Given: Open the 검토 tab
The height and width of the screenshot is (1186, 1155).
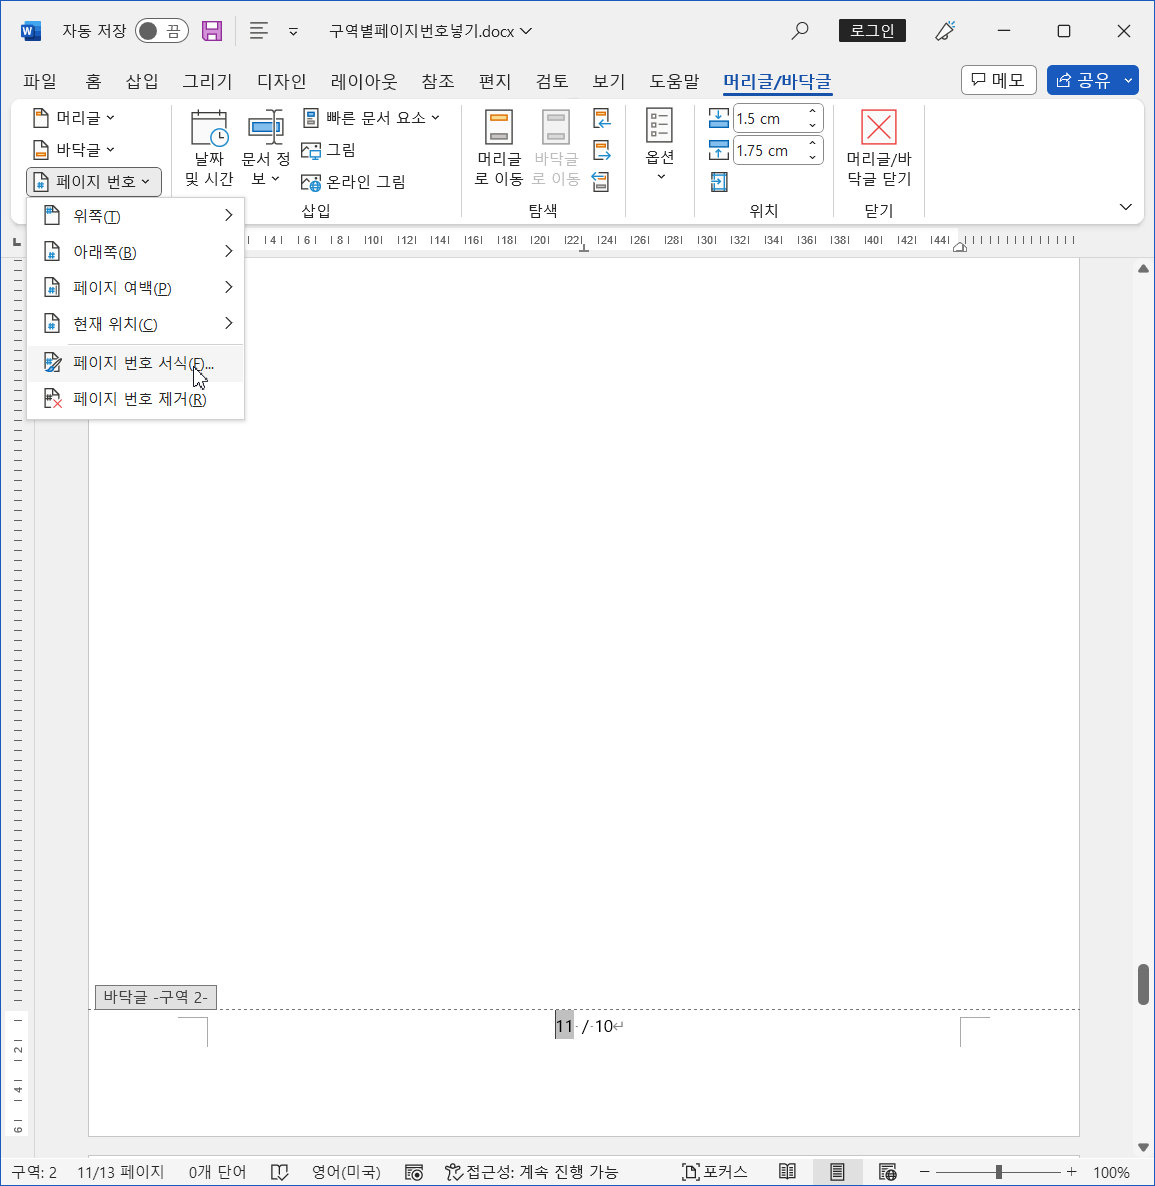Looking at the screenshot, I should 551,81.
